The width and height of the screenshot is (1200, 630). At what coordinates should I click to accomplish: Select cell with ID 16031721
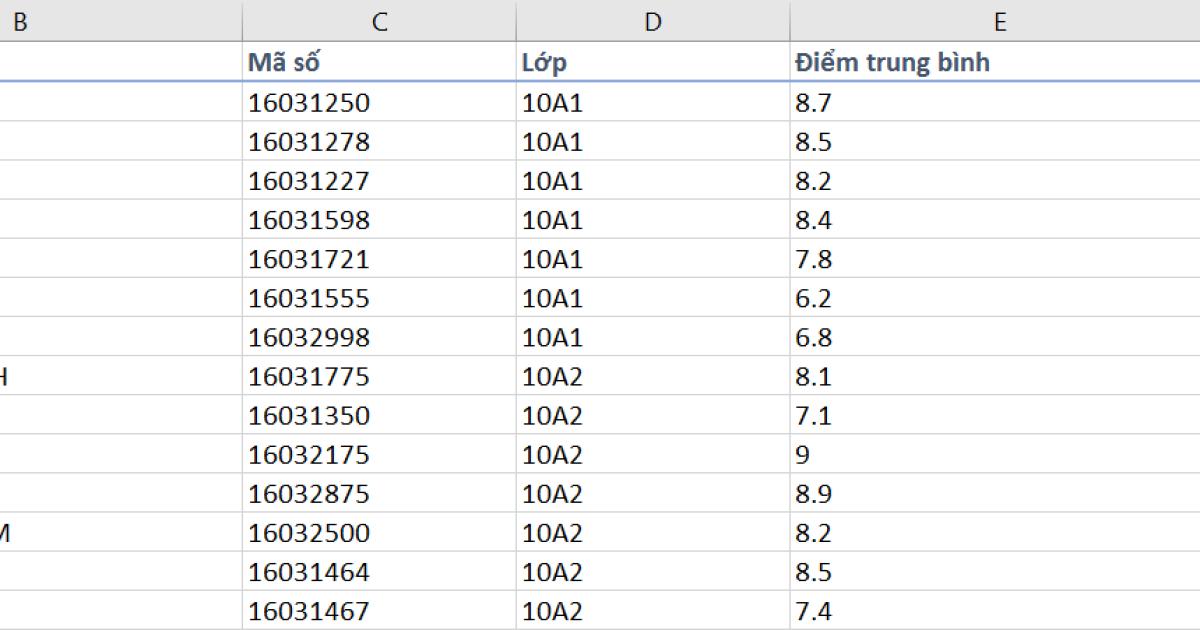379,258
